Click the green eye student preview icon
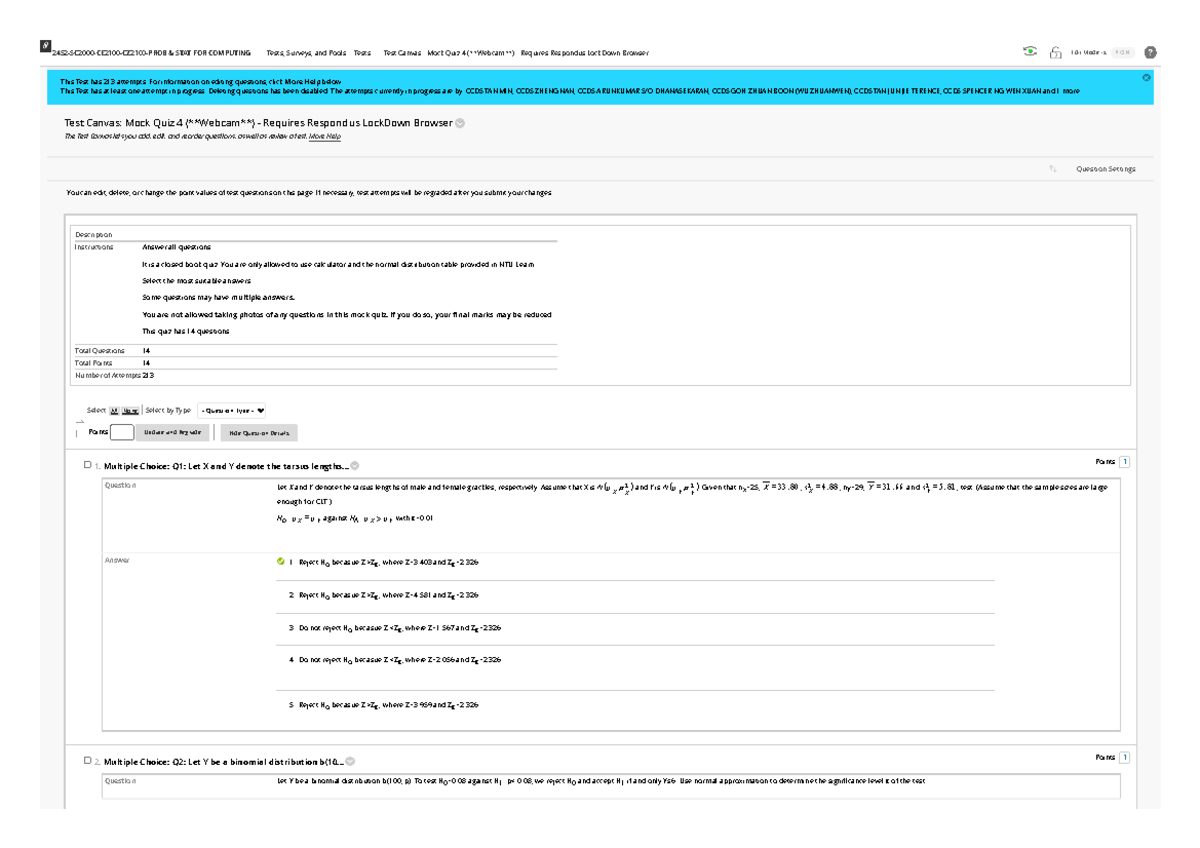This screenshot has height=848, width=1200. coord(1030,52)
